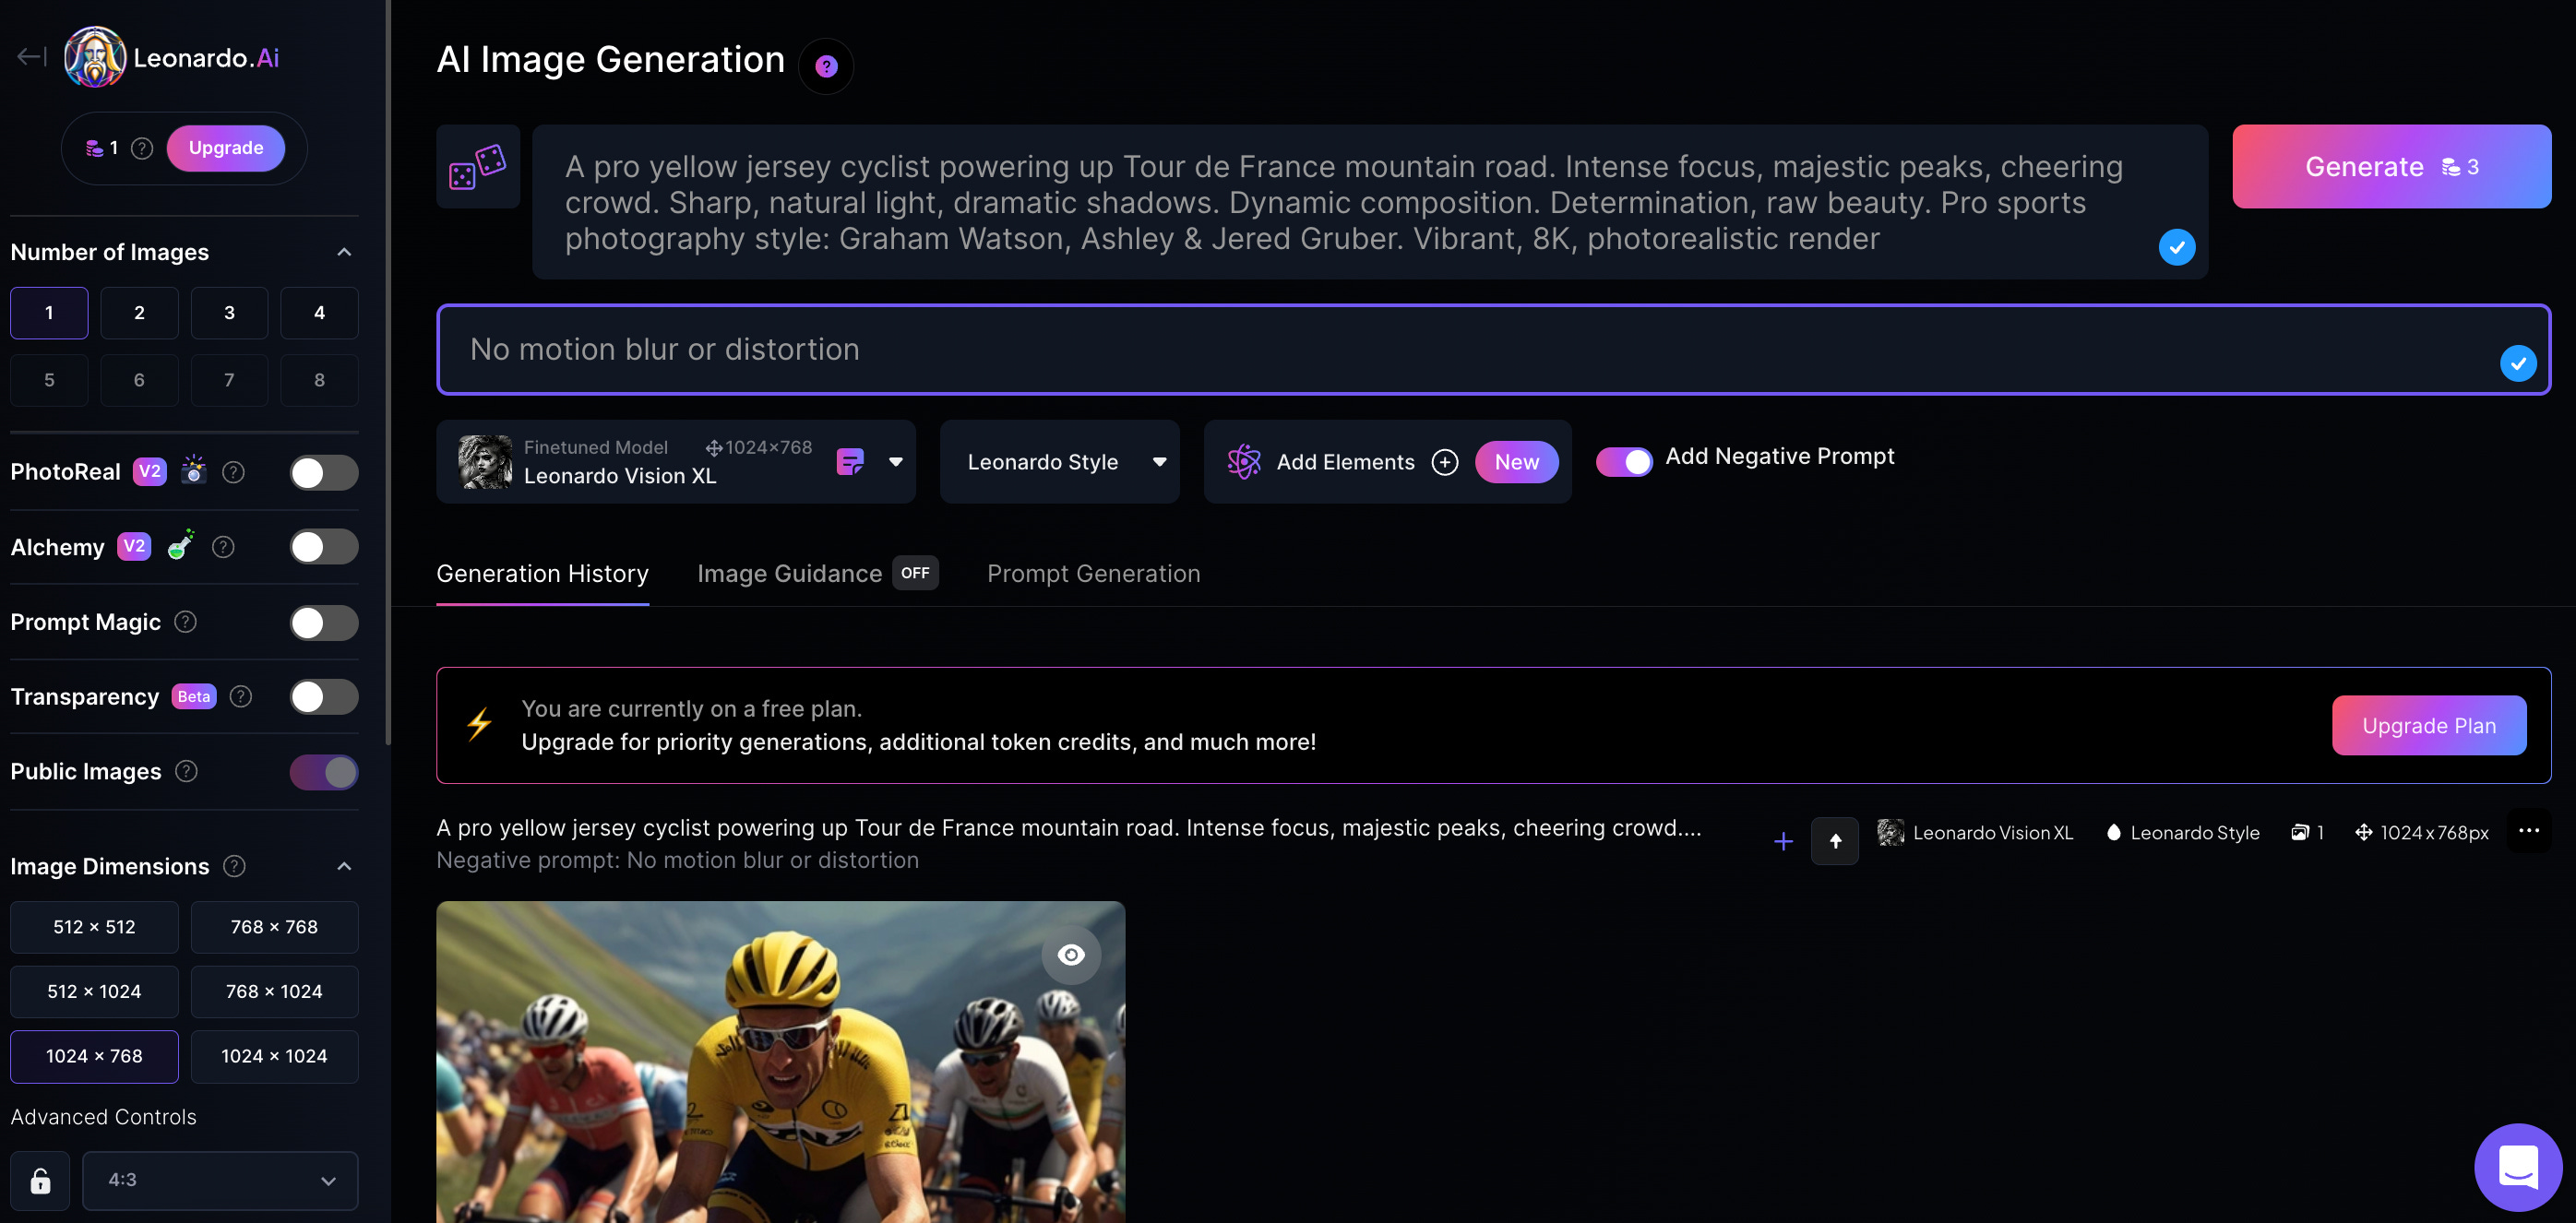Open the 4:3 aspect ratio dropdown

pyautogui.click(x=220, y=1180)
